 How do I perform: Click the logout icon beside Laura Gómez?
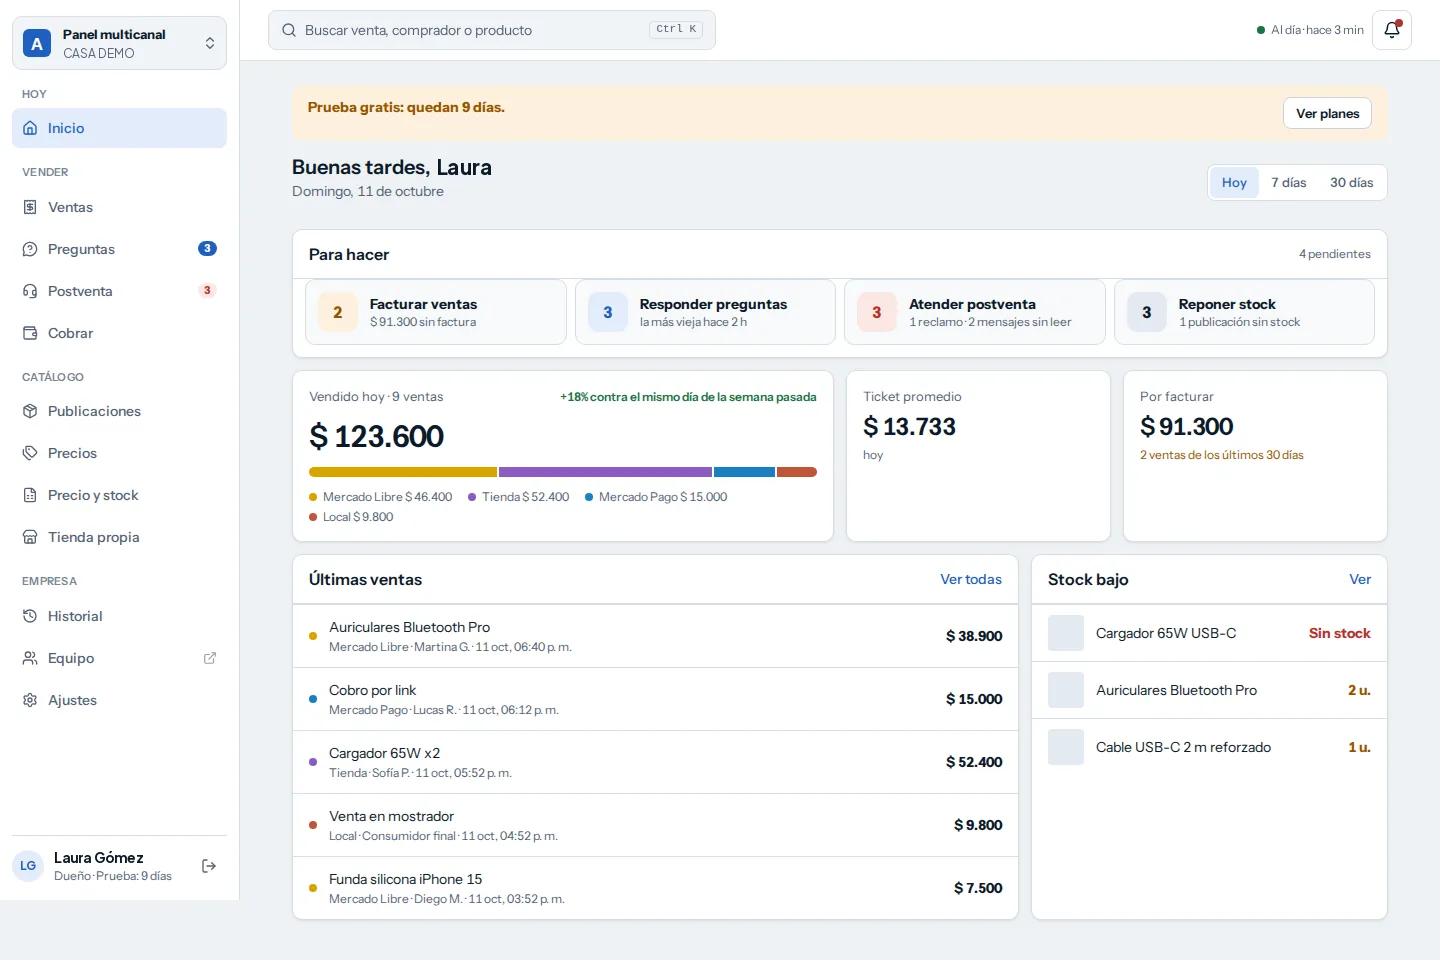[209, 866]
